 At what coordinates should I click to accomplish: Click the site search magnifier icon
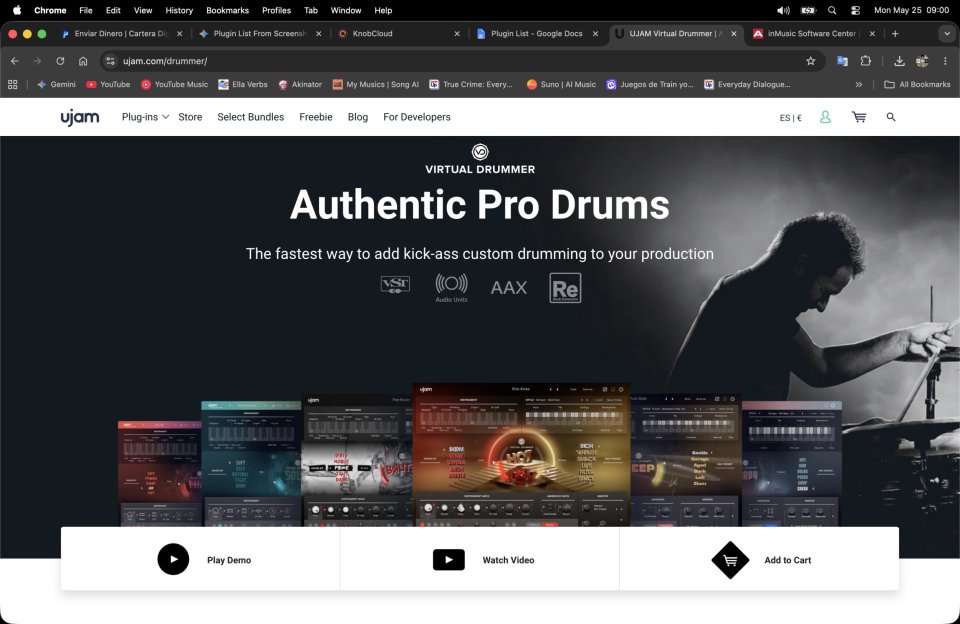click(891, 117)
